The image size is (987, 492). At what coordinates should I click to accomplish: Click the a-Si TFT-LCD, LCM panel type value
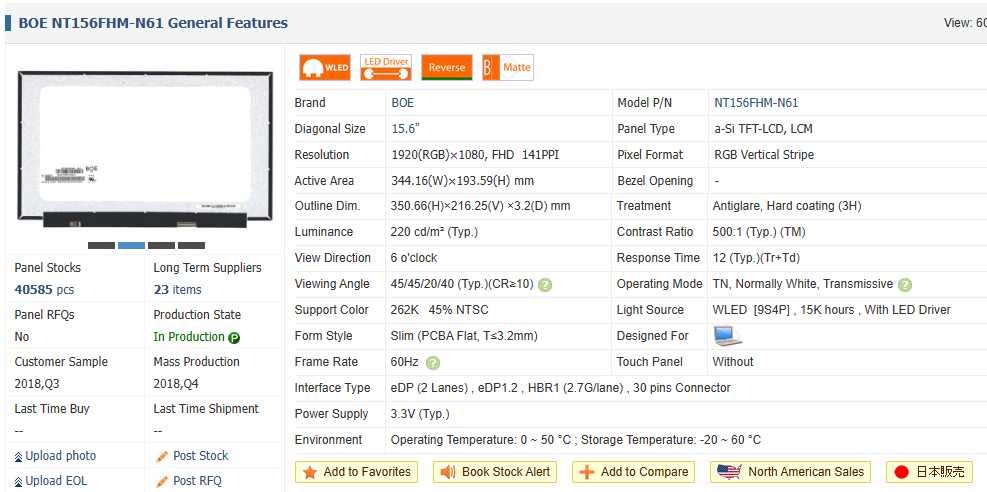coord(763,129)
